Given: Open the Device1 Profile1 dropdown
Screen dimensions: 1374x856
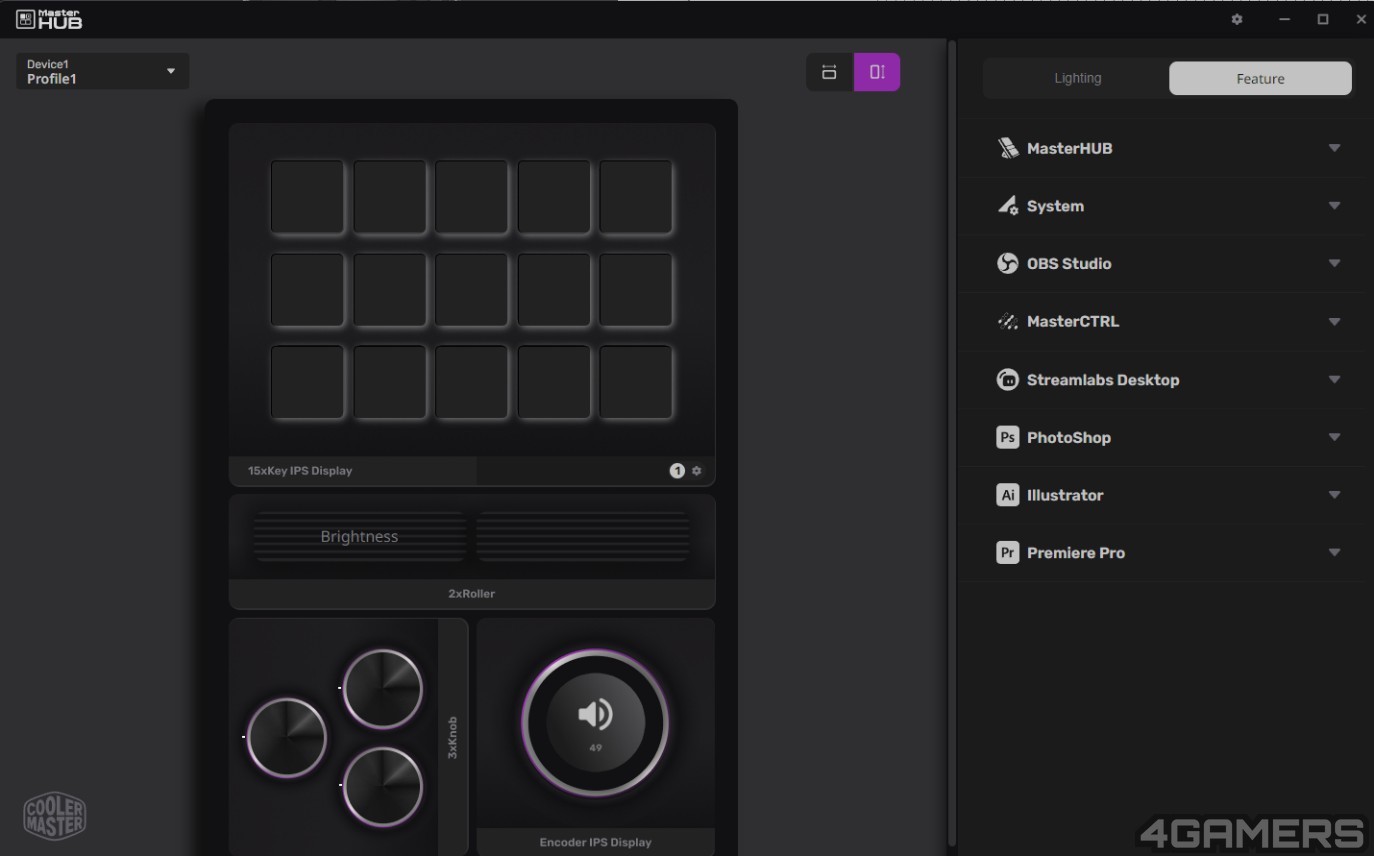Looking at the screenshot, I should pyautogui.click(x=102, y=71).
